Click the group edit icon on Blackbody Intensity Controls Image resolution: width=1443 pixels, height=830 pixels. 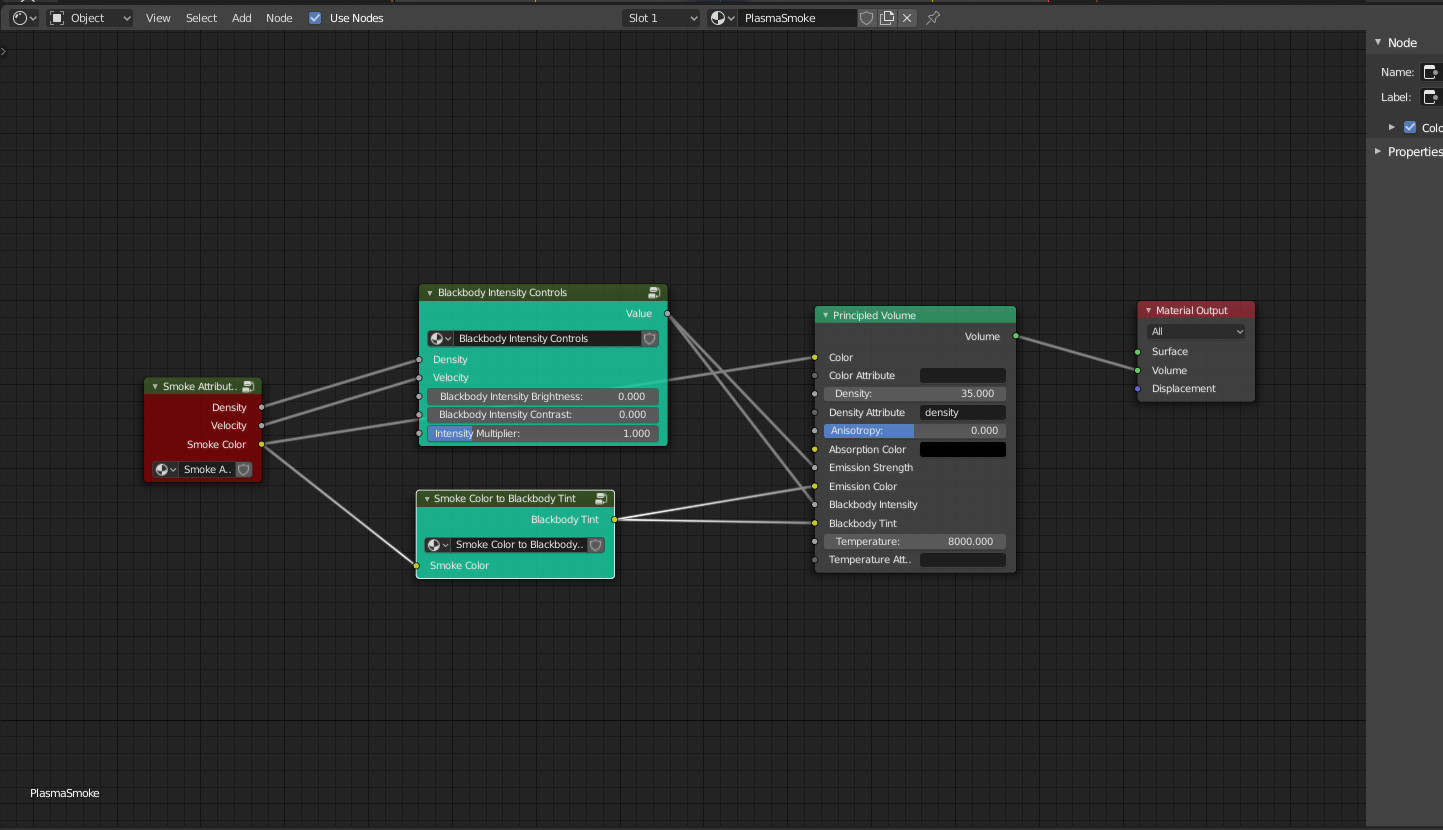pos(654,292)
